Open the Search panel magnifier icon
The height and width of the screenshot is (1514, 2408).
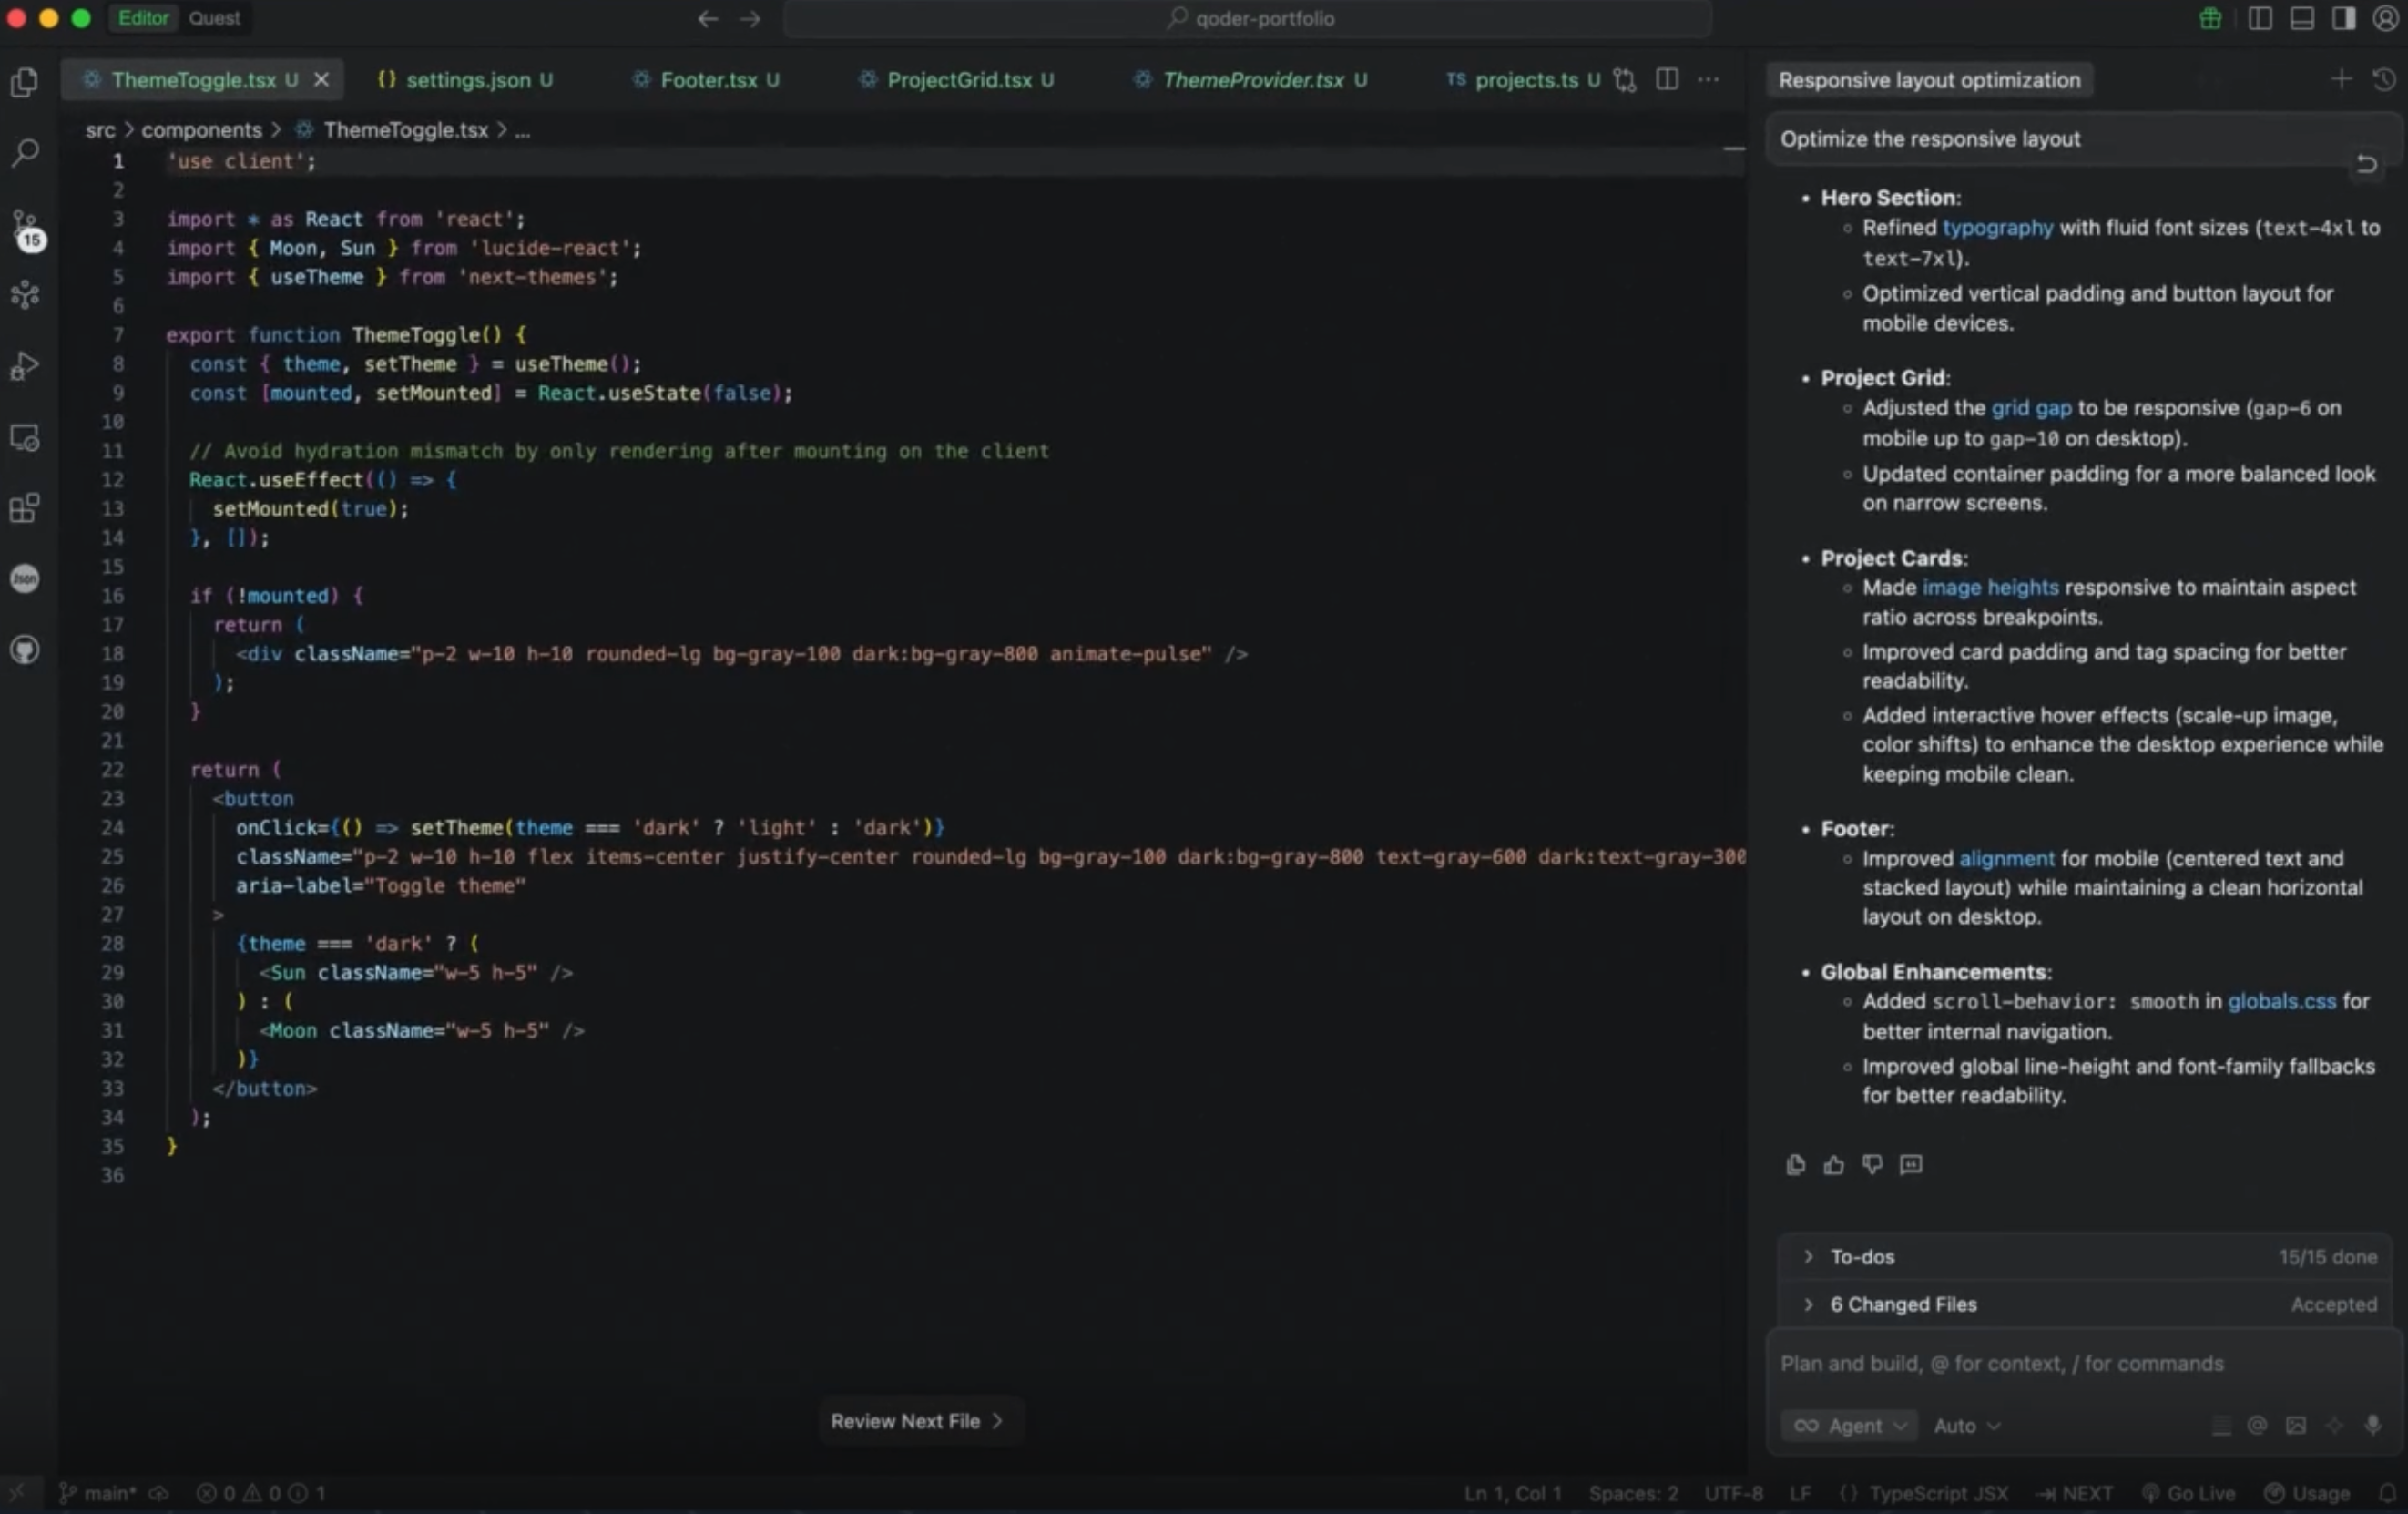25,152
